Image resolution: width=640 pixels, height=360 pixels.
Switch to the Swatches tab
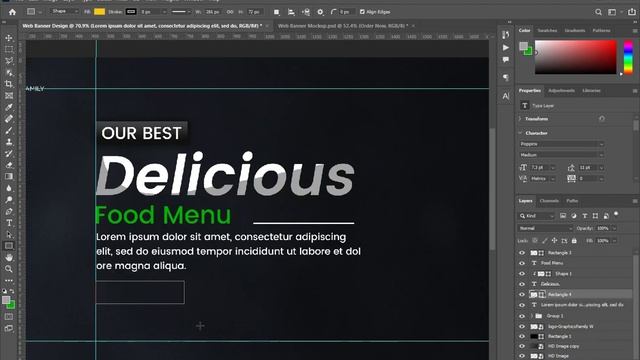(547, 31)
